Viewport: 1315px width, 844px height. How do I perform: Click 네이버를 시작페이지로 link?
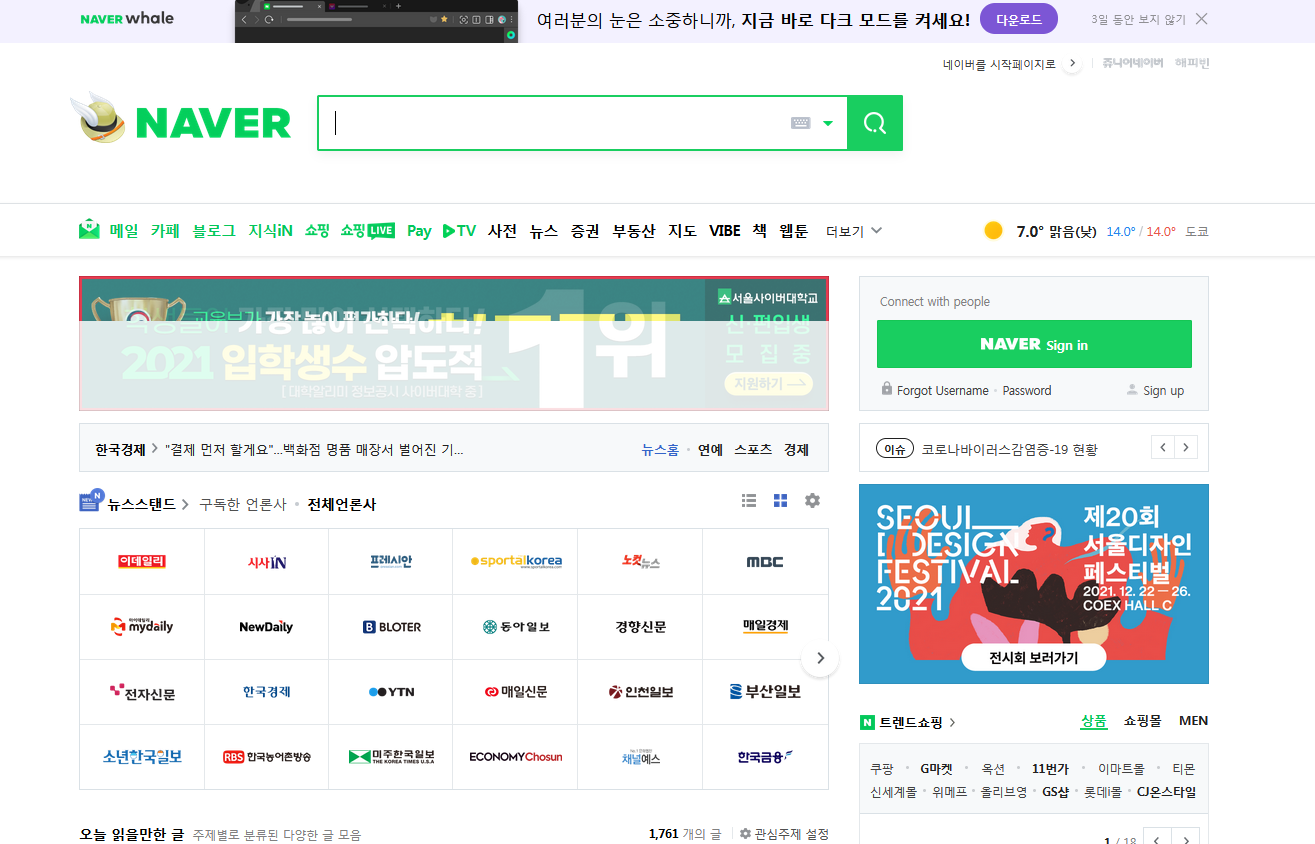pos(999,64)
